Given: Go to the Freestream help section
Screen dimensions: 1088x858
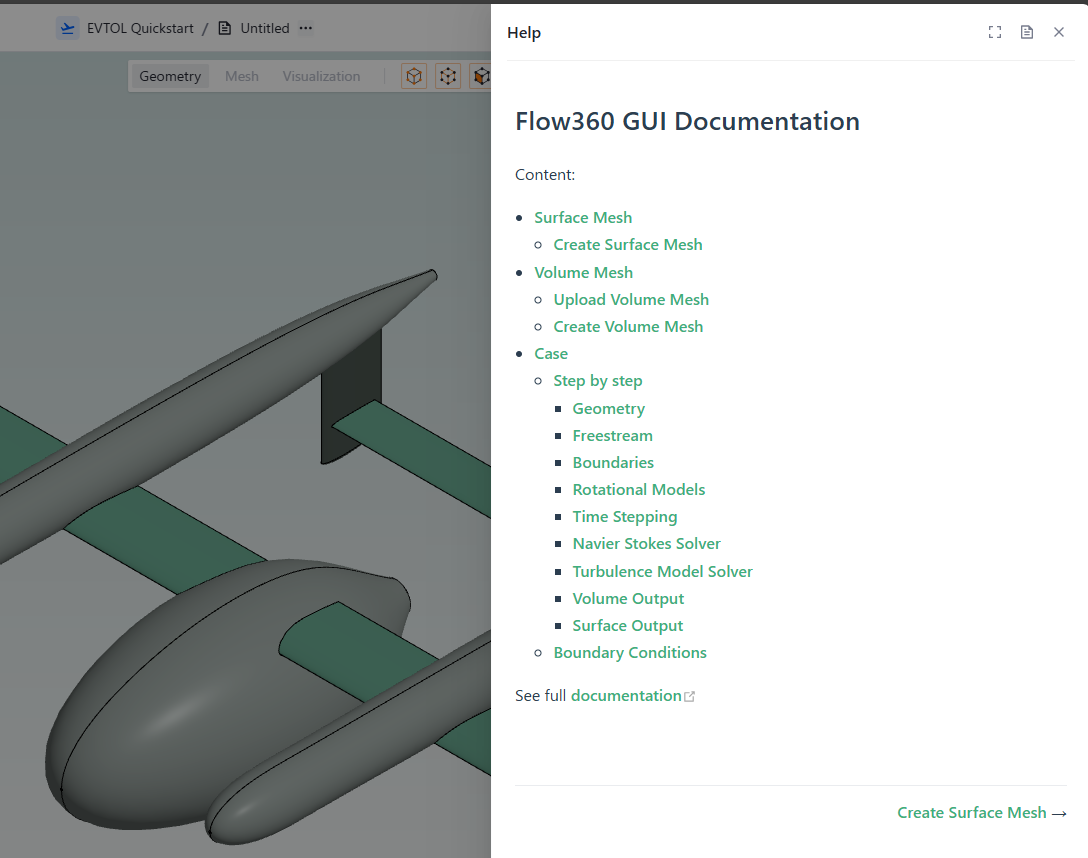Looking at the screenshot, I should click(612, 435).
